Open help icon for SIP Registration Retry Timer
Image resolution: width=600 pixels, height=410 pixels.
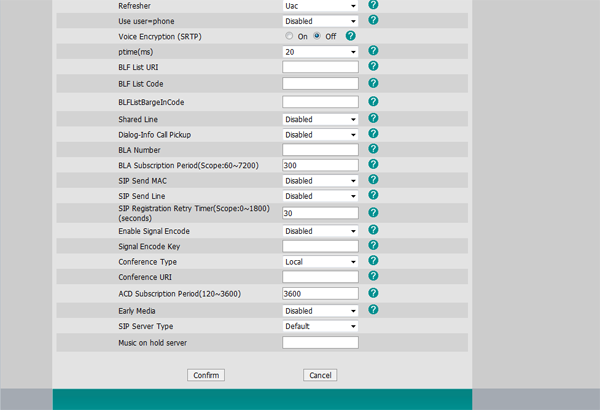tap(373, 212)
